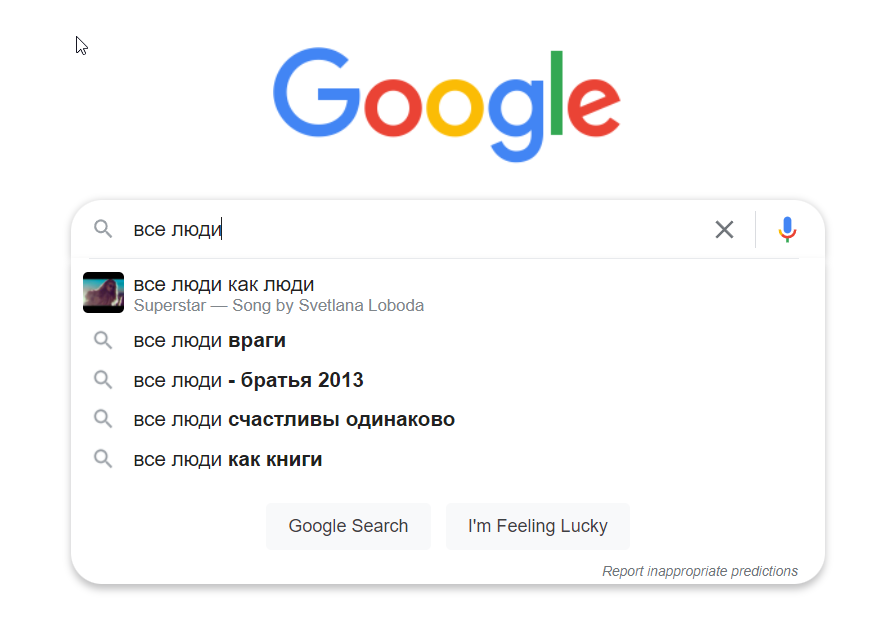Click the magnifier icon beside 'все люди - братья 2013'
The width and height of the screenshot is (870, 617).
(x=103, y=380)
